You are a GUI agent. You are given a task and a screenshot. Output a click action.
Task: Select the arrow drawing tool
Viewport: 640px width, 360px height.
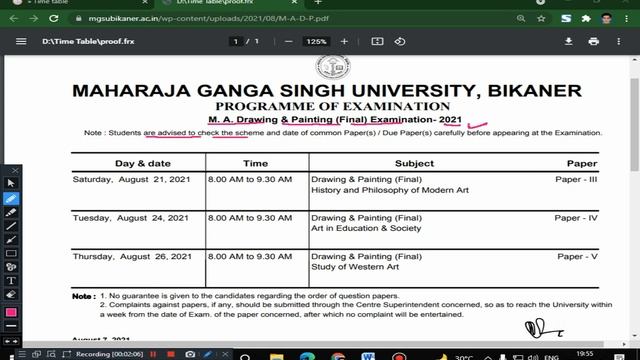11,240
